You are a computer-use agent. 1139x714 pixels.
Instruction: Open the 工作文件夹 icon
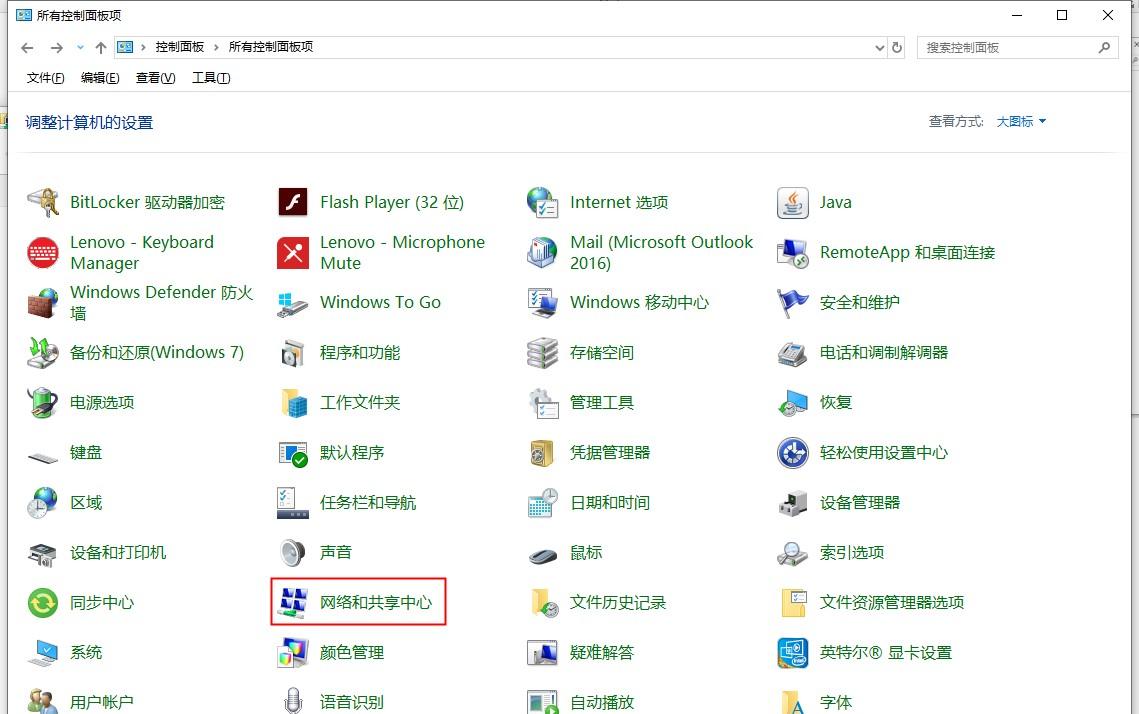293,402
